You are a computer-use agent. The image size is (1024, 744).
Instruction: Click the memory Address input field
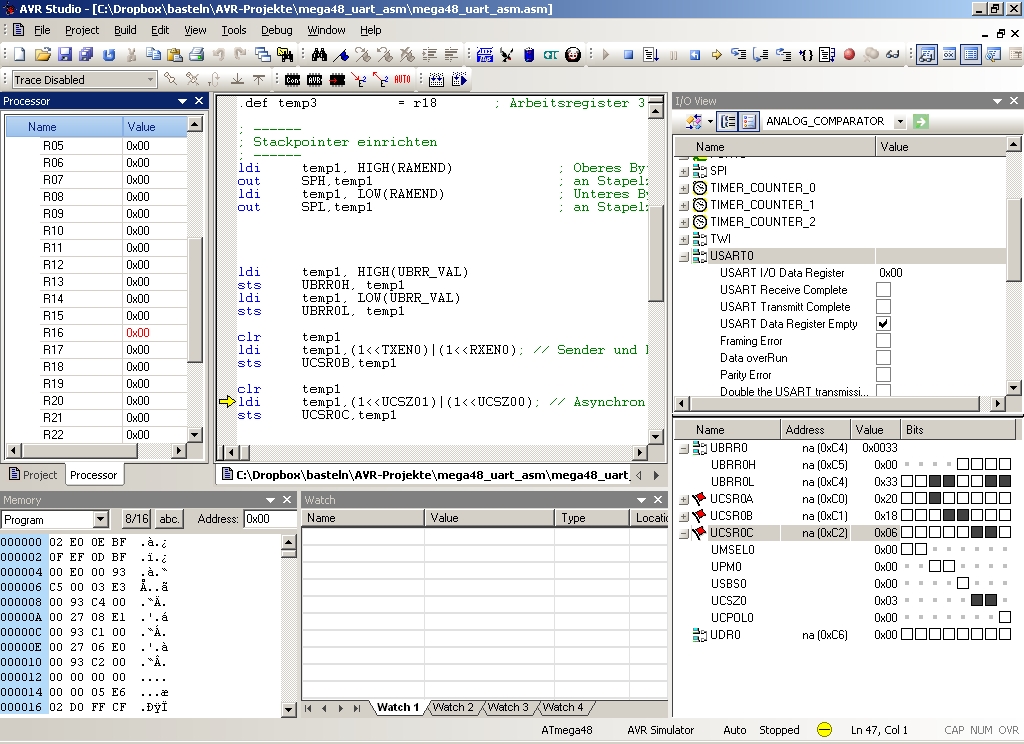270,519
